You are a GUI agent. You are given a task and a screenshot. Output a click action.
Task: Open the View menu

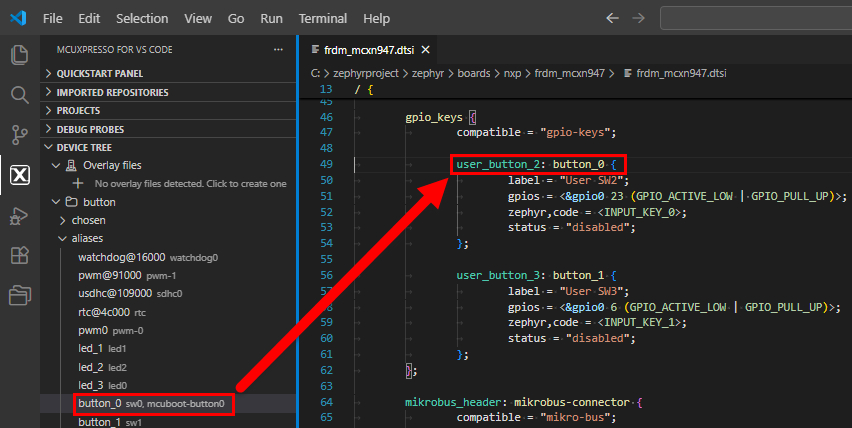198,18
